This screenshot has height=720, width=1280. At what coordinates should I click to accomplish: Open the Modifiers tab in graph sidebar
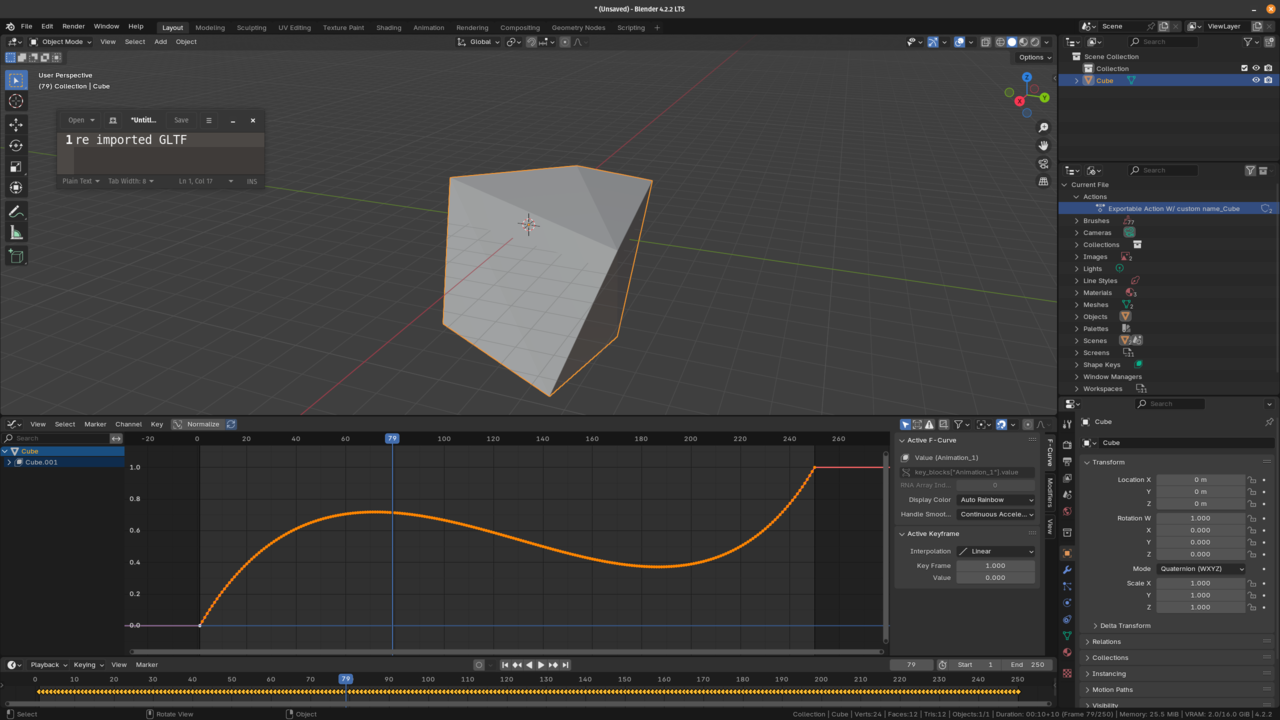[x=1050, y=492]
